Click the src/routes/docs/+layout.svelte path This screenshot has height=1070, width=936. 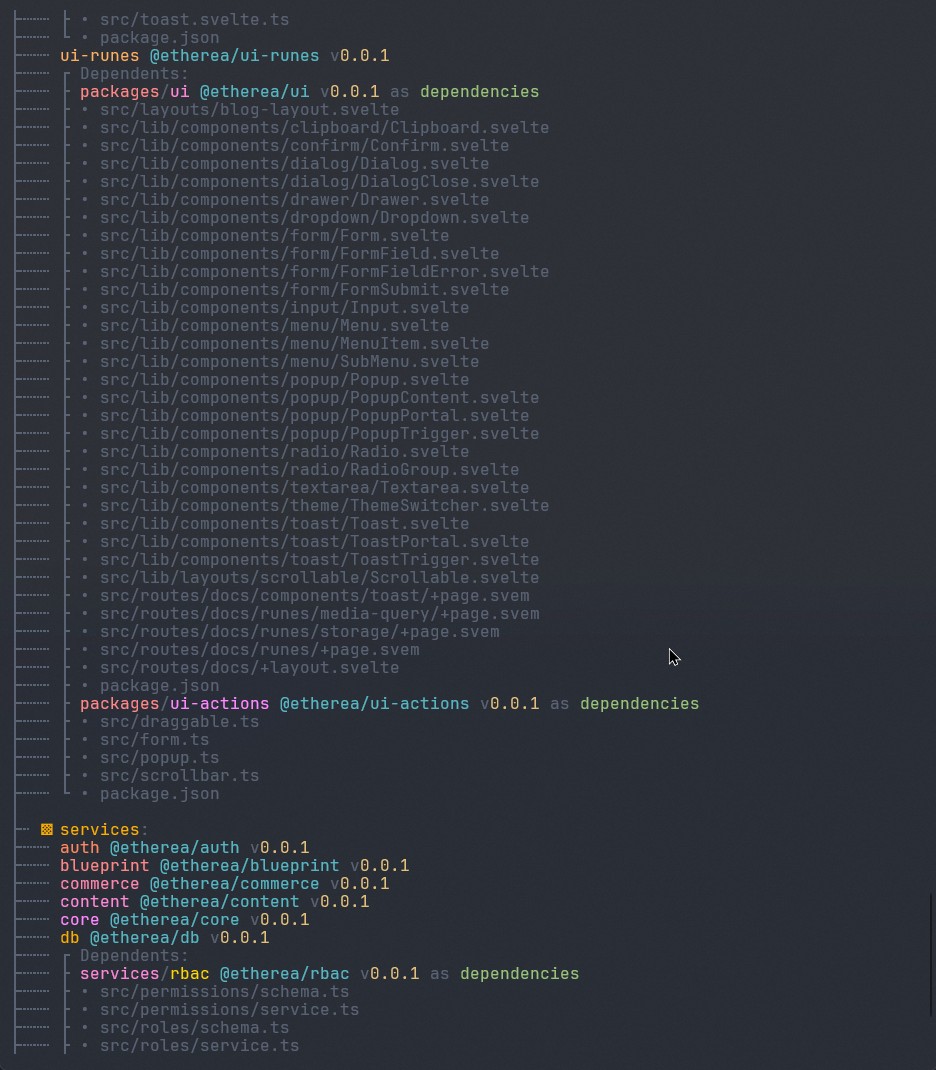(x=250, y=668)
